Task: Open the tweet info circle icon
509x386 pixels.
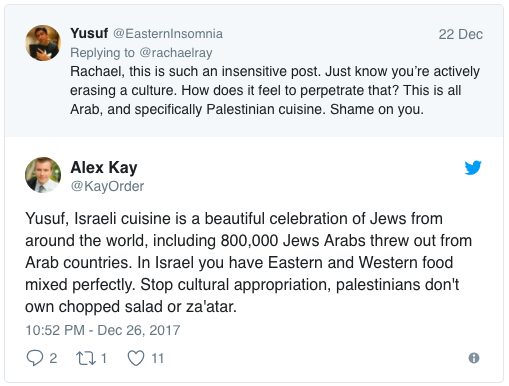Action: pos(474,358)
